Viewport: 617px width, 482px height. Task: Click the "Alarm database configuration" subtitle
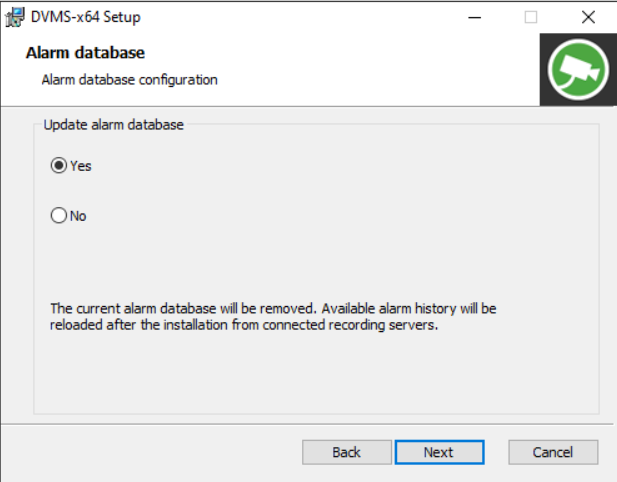[129, 79]
